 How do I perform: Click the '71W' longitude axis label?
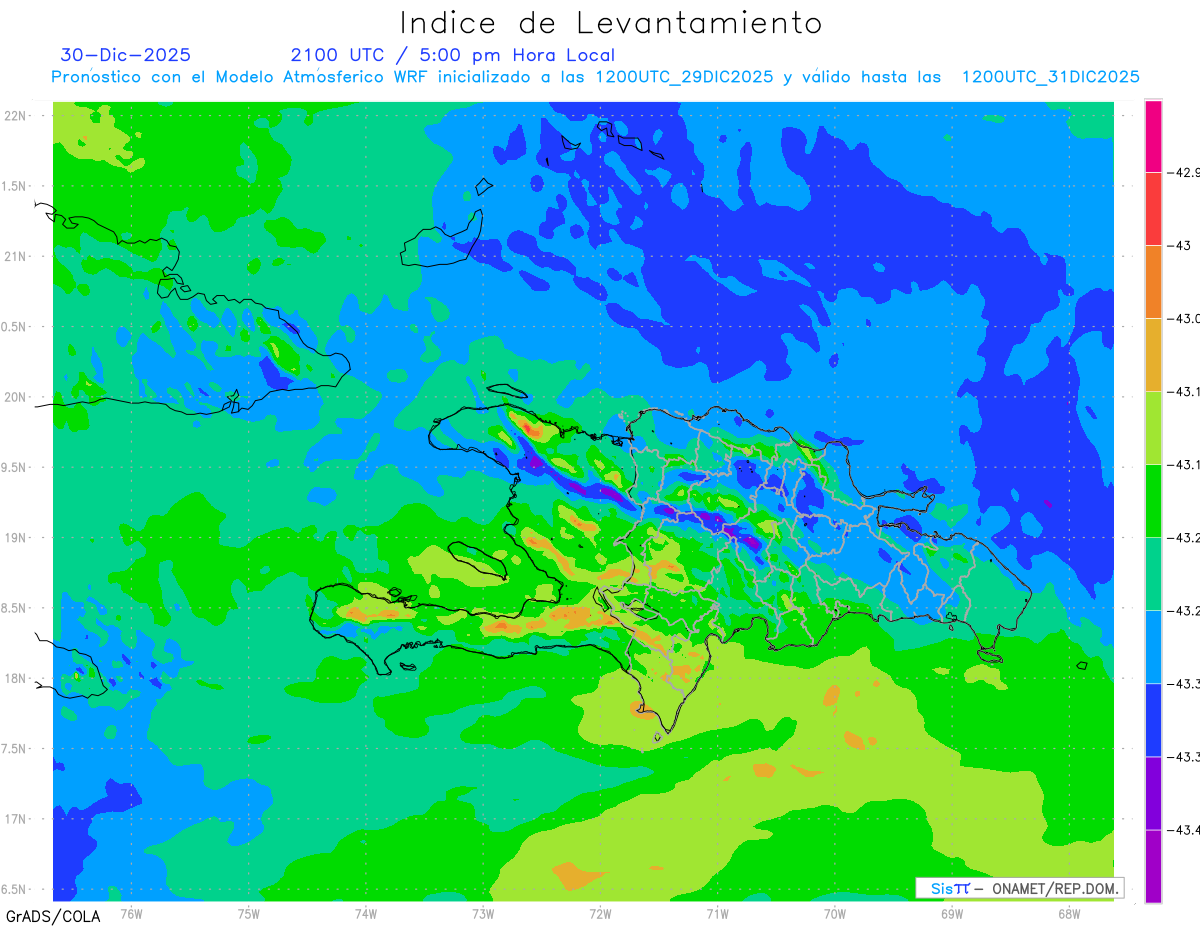(x=717, y=913)
